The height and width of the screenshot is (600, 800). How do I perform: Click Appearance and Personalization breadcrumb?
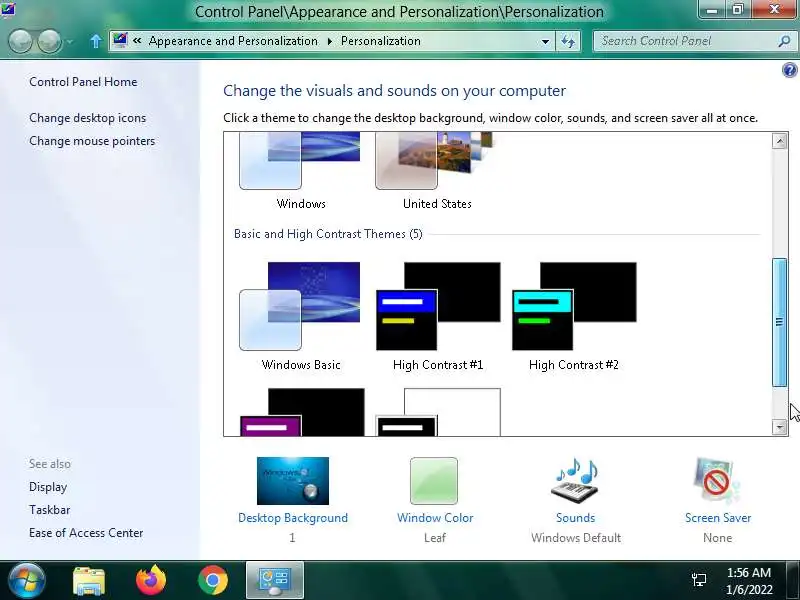pos(233,41)
